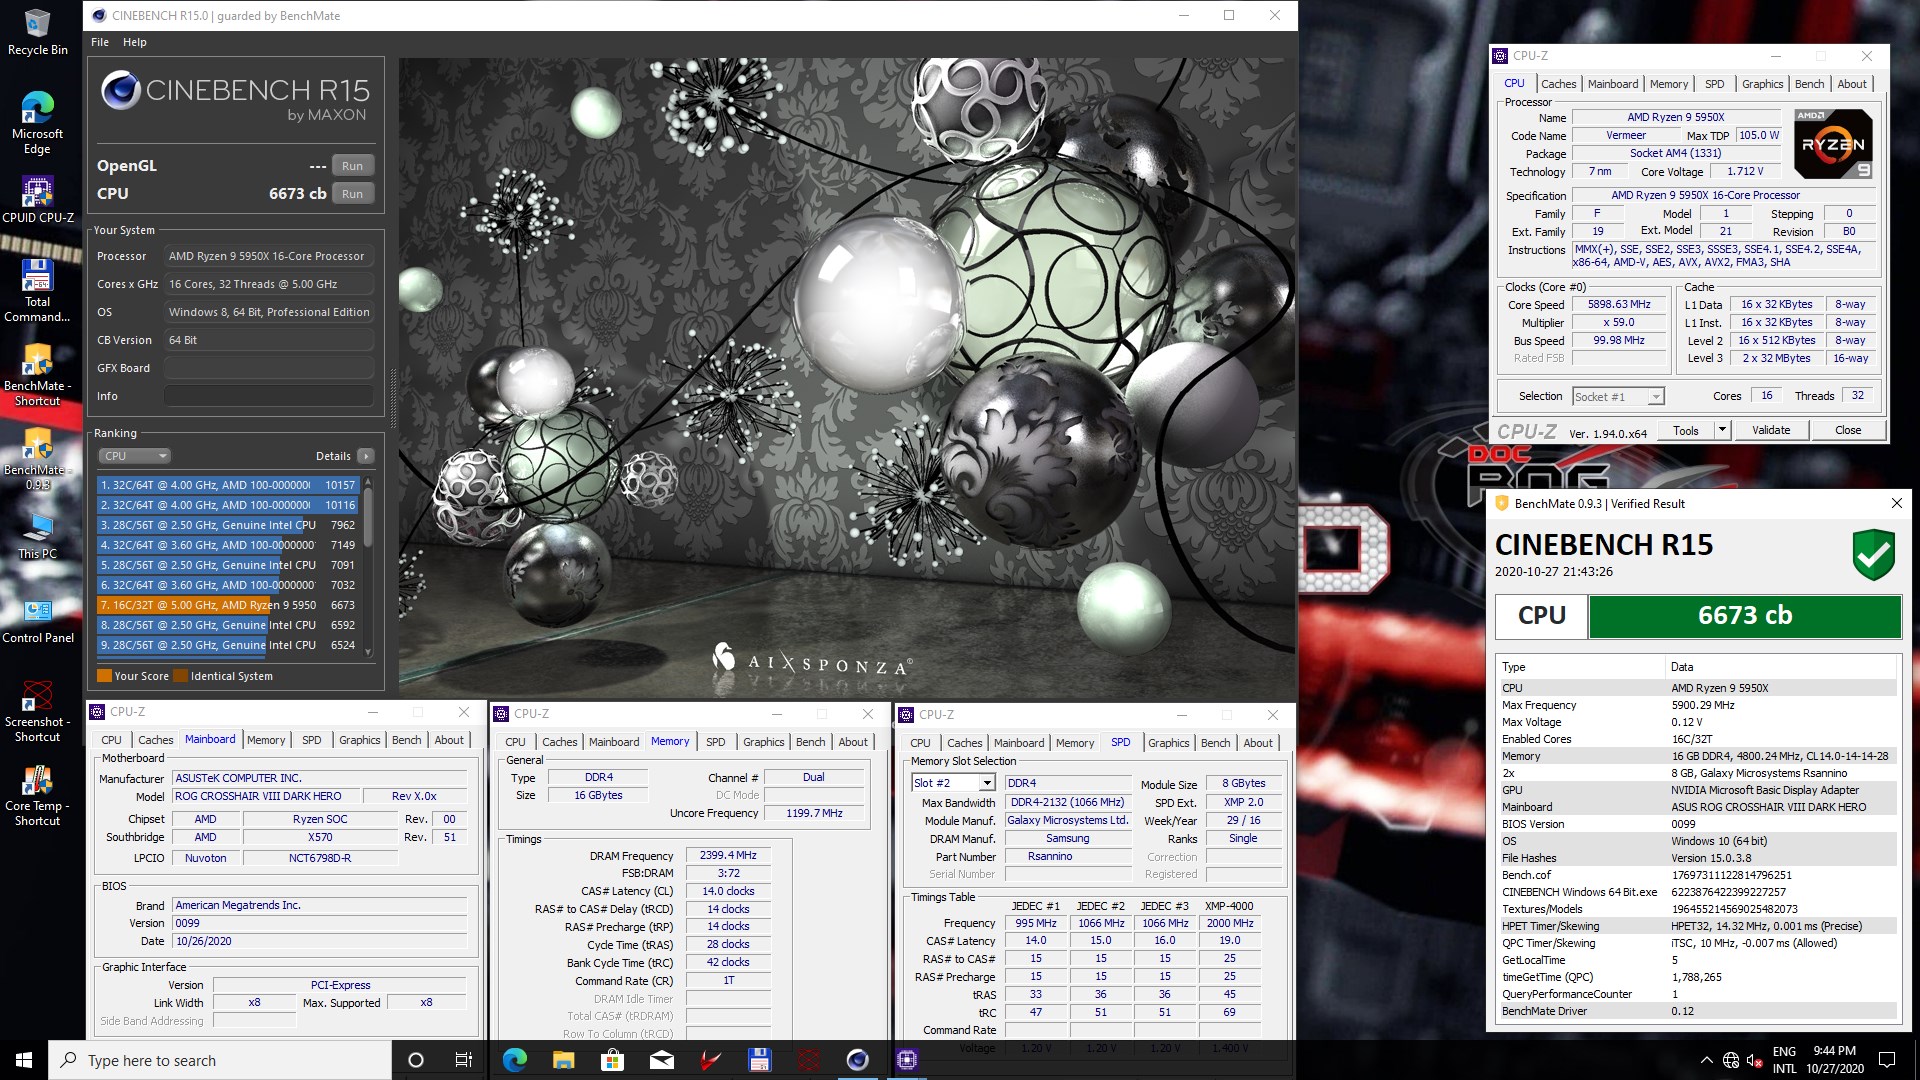Open the Ranking CPU dropdown
This screenshot has height=1080, width=1920.
coord(135,456)
